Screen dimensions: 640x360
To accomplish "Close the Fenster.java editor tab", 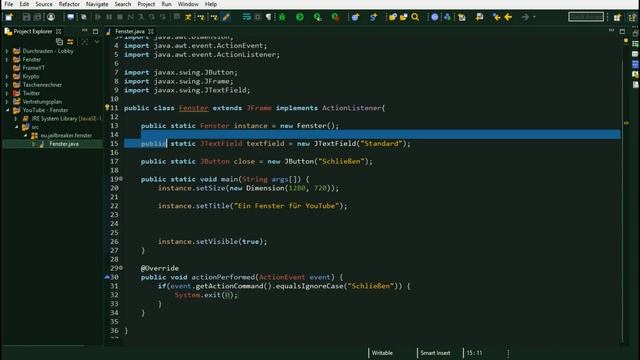I will (151, 31).
